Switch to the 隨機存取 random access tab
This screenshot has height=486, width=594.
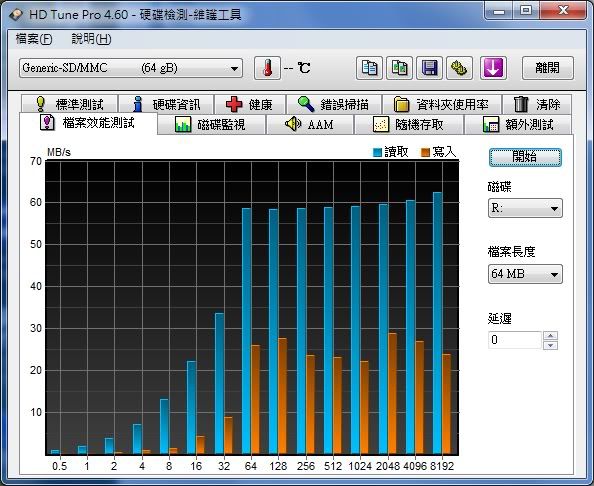(408, 124)
